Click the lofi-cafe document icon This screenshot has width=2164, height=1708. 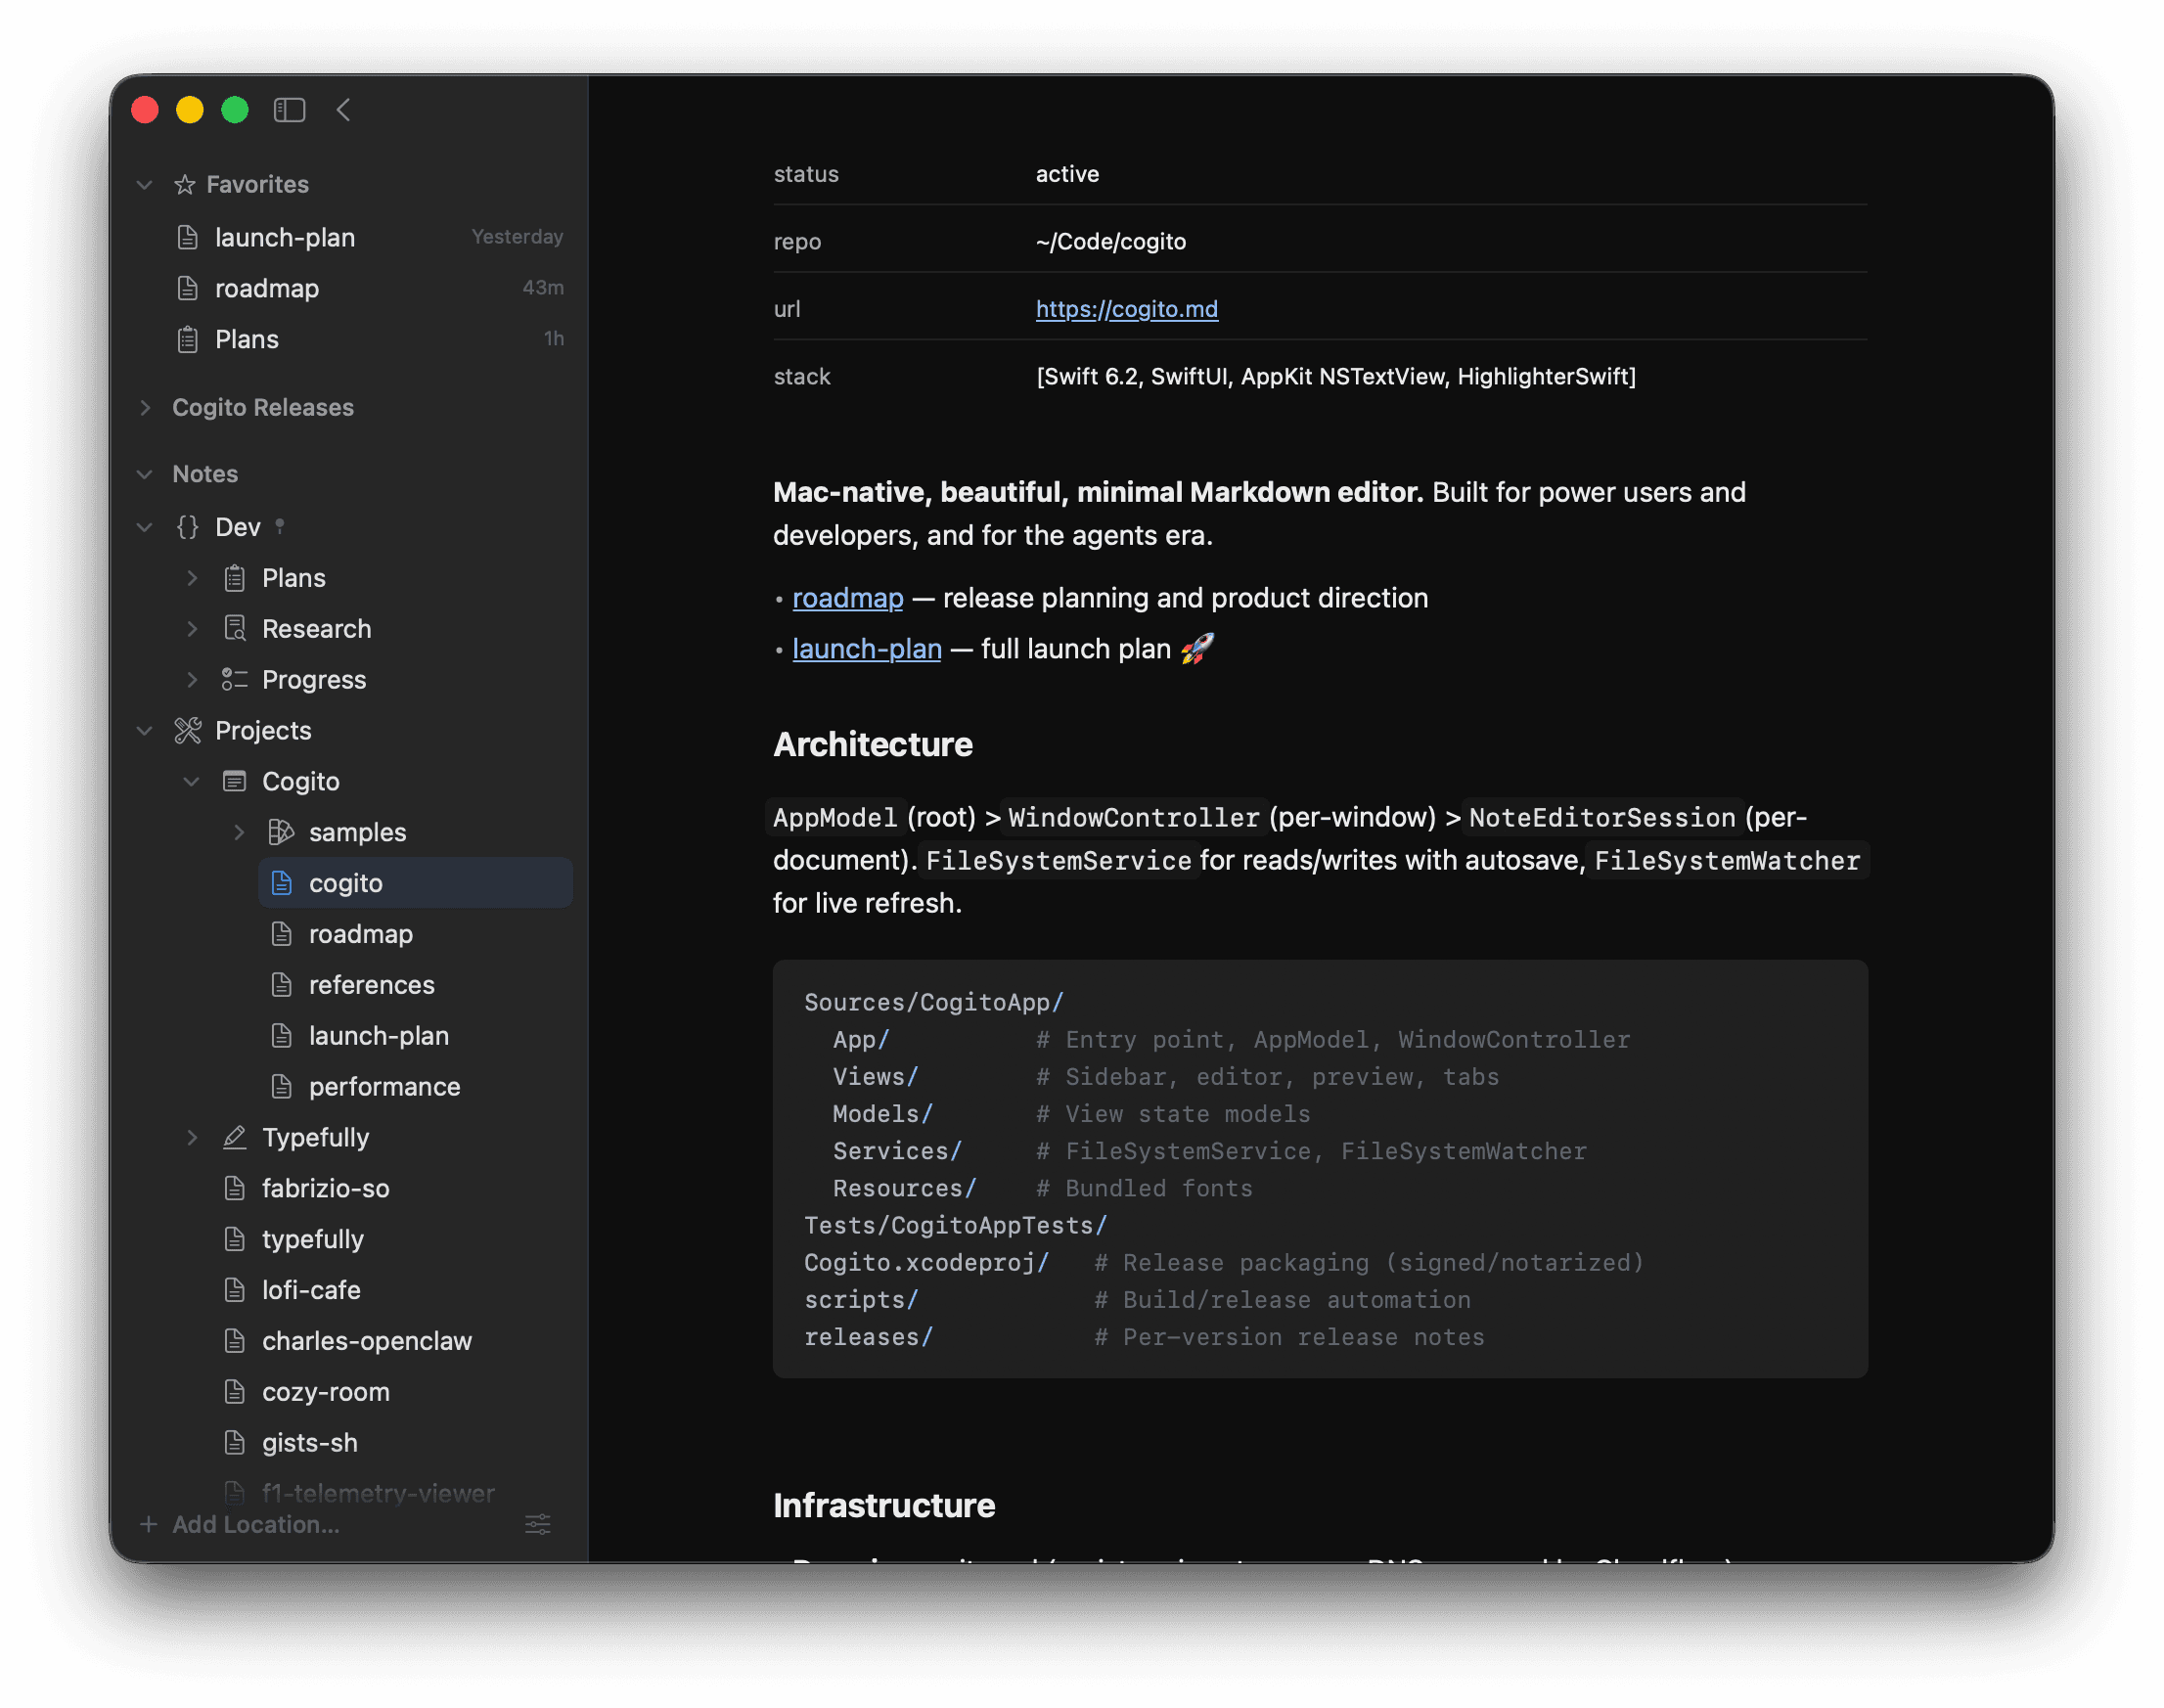(x=234, y=1290)
